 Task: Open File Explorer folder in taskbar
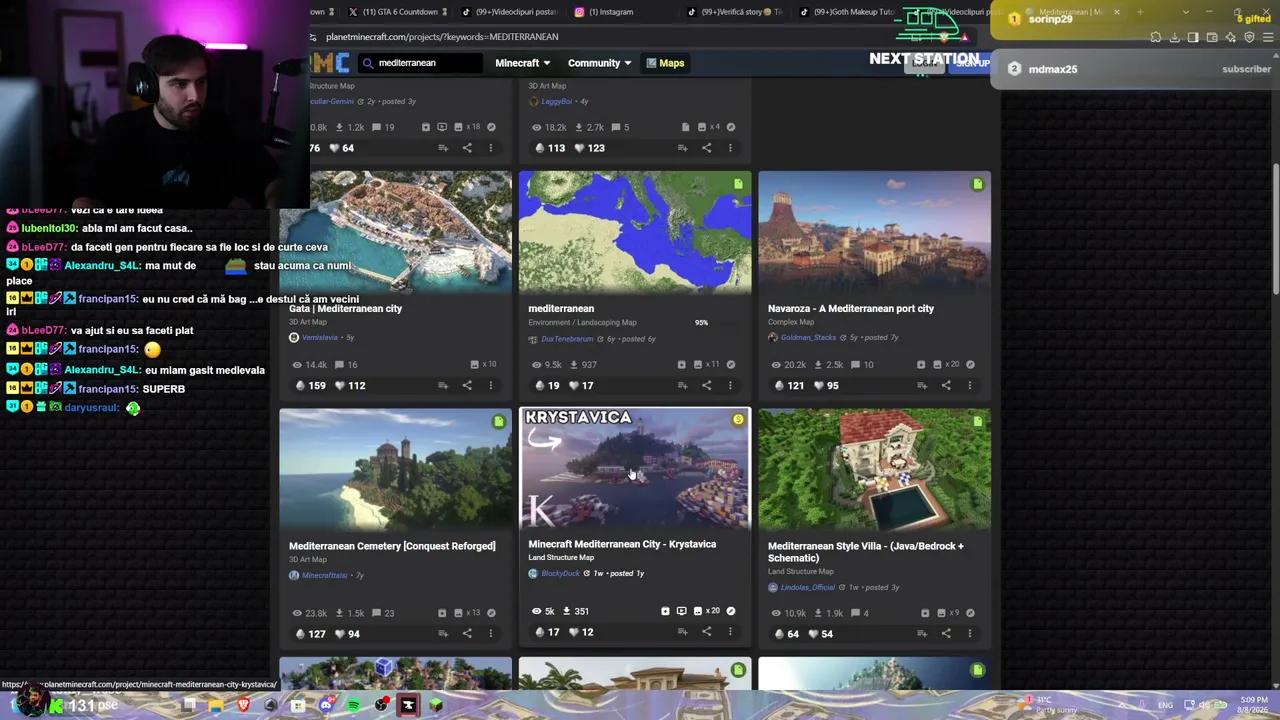coord(216,705)
